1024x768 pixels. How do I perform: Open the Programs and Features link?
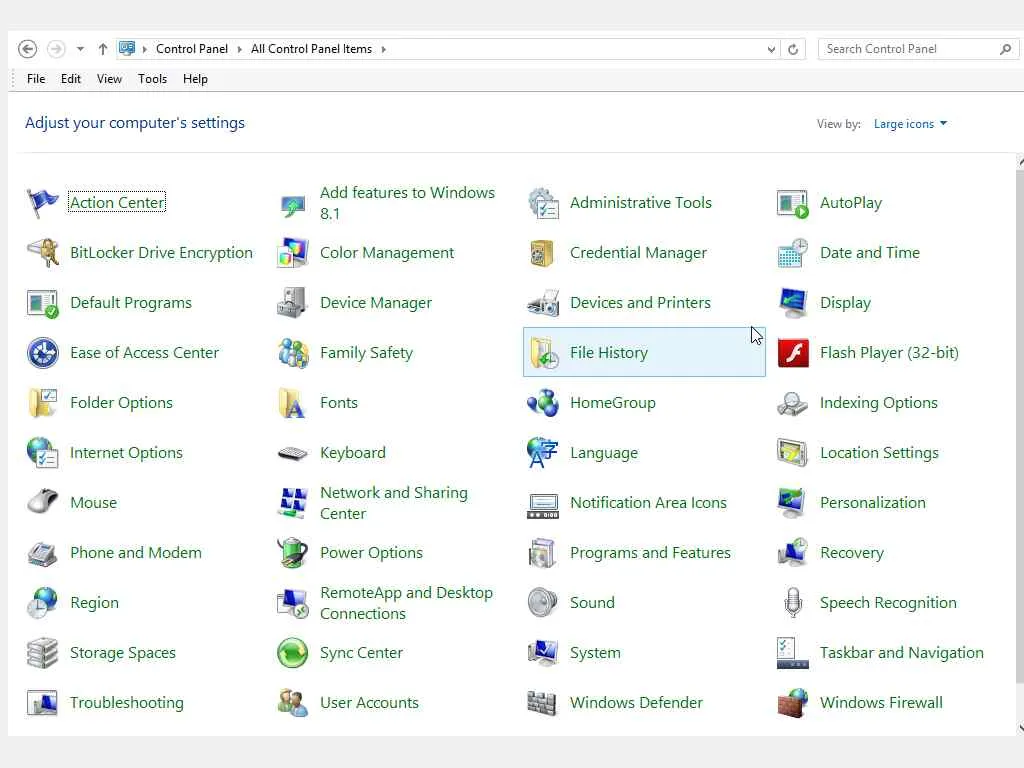650,553
